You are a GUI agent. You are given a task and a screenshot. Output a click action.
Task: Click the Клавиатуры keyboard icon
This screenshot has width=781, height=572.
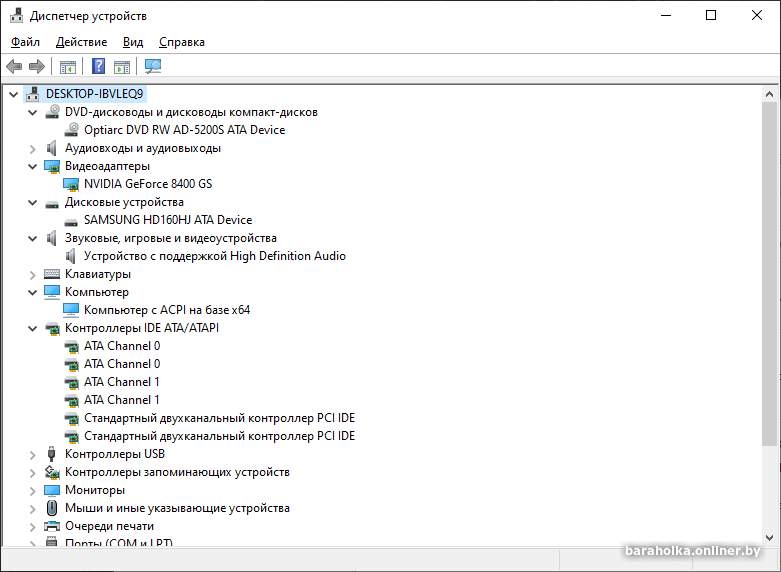coord(52,274)
